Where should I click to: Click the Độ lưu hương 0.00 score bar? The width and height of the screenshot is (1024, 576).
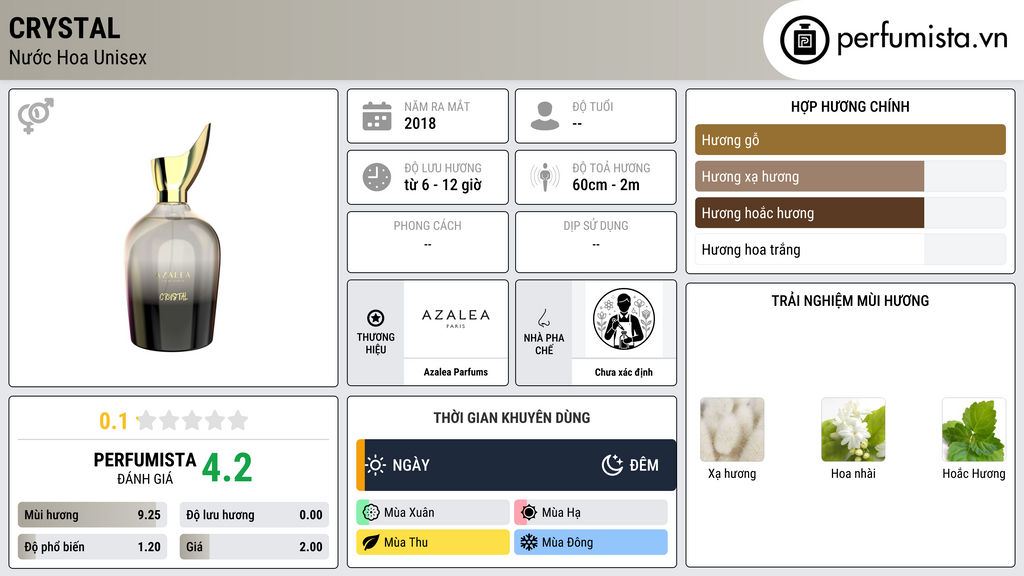click(x=254, y=515)
